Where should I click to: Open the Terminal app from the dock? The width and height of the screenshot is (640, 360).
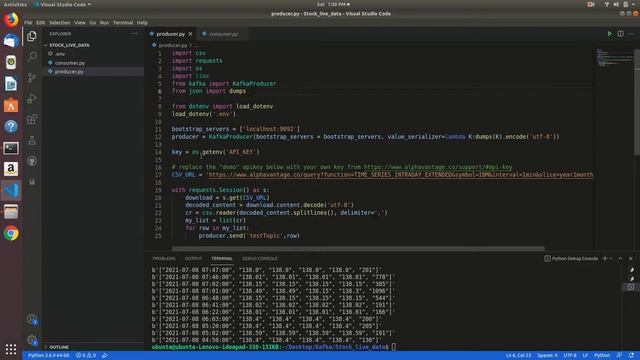tap(11, 148)
